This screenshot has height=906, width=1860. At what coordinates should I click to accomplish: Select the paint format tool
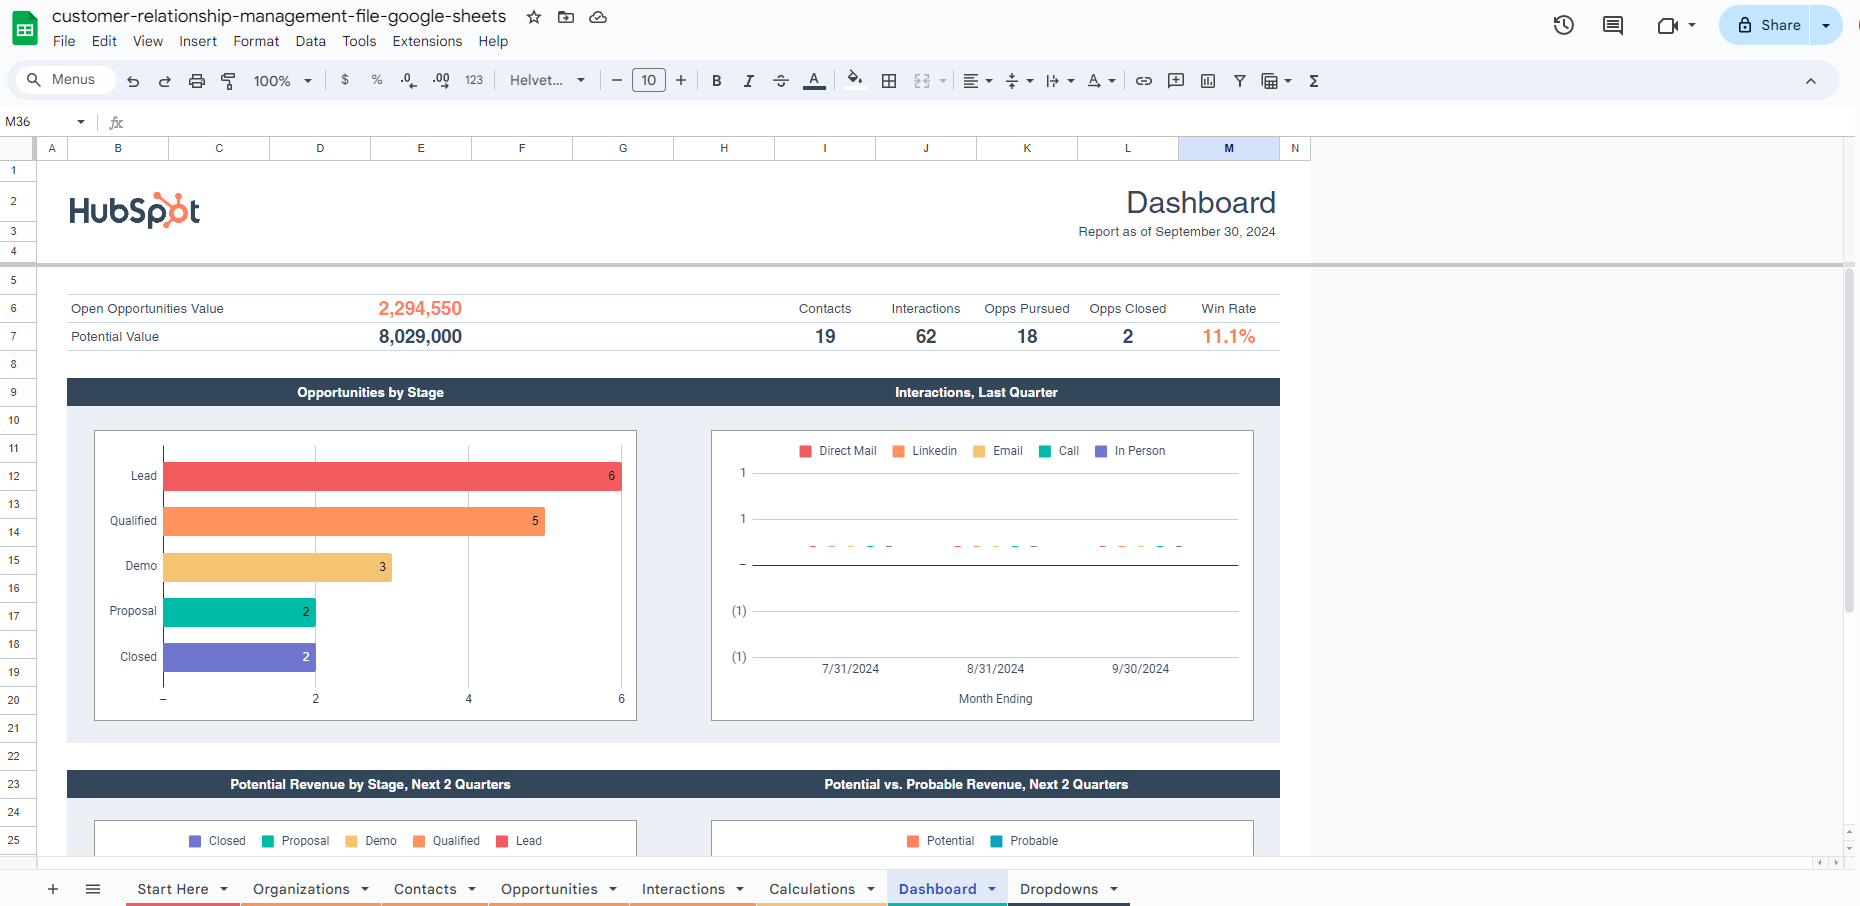click(x=228, y=80)
